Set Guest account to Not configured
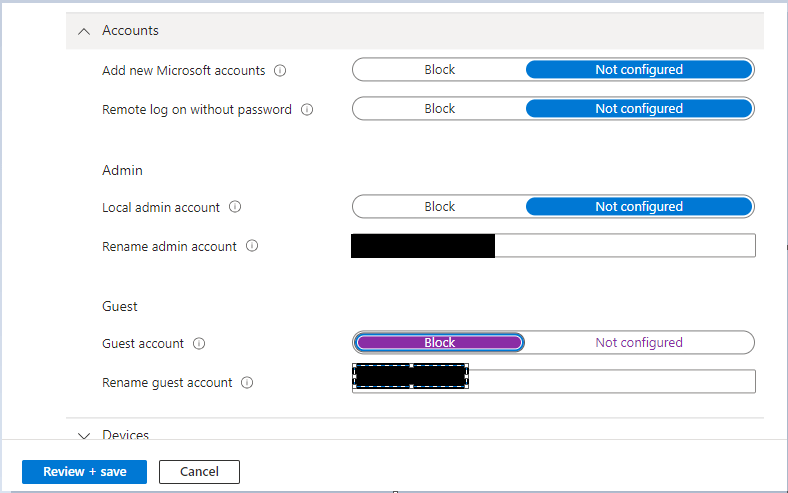Viewport: 788px width, 493px height. point(638,343)
